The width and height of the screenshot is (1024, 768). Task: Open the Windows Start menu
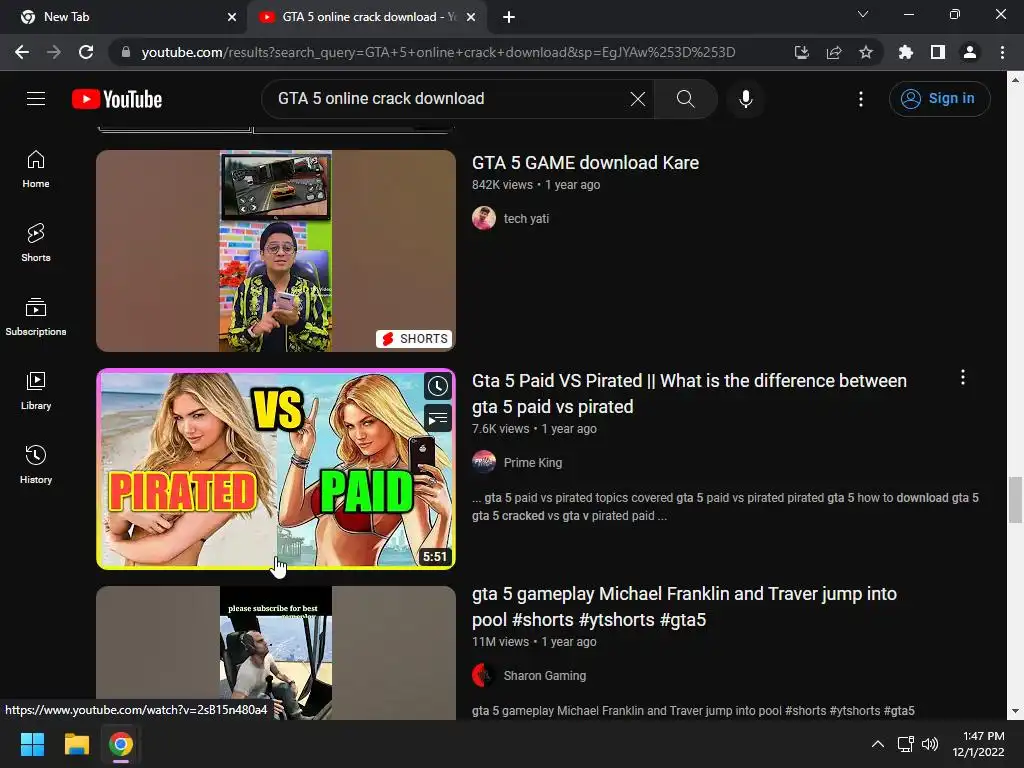(32, 744)
